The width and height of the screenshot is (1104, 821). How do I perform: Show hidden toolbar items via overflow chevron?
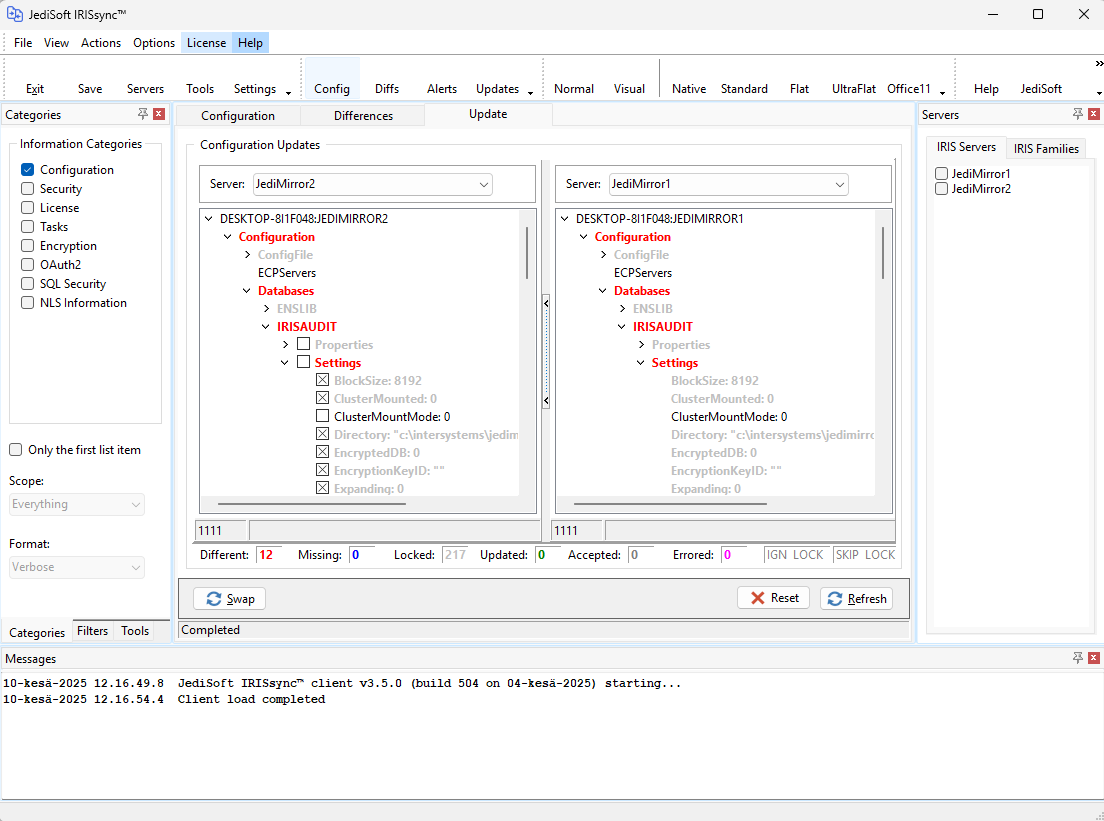[x=1099, y=63]
